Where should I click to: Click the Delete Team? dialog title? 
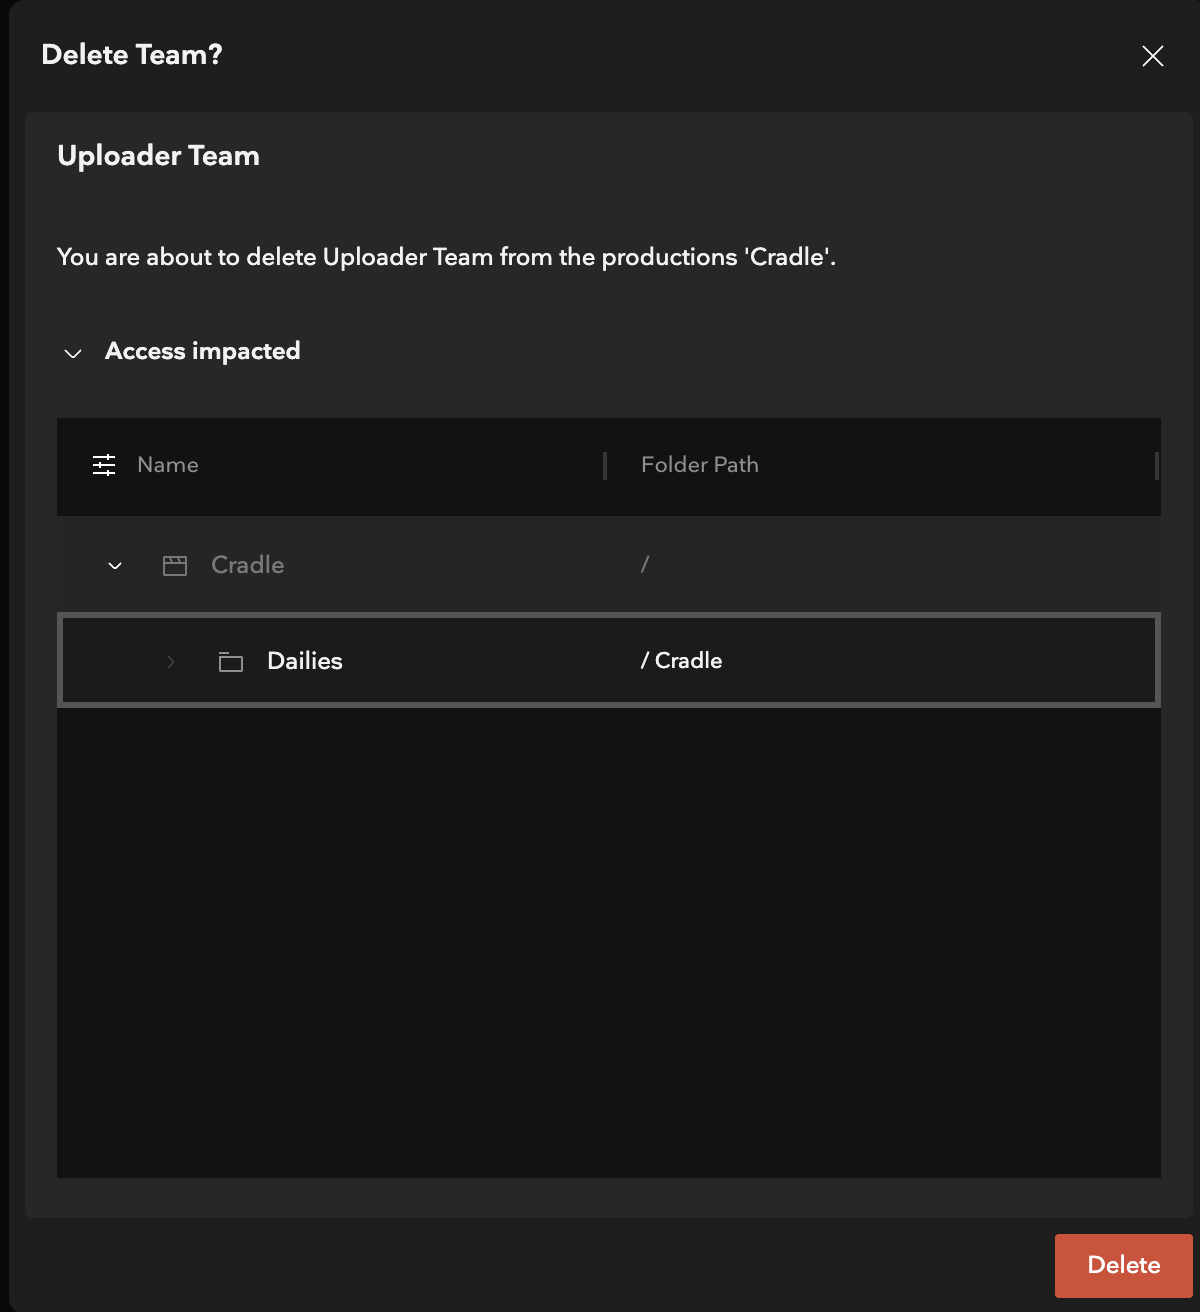(x=132, y=55)
